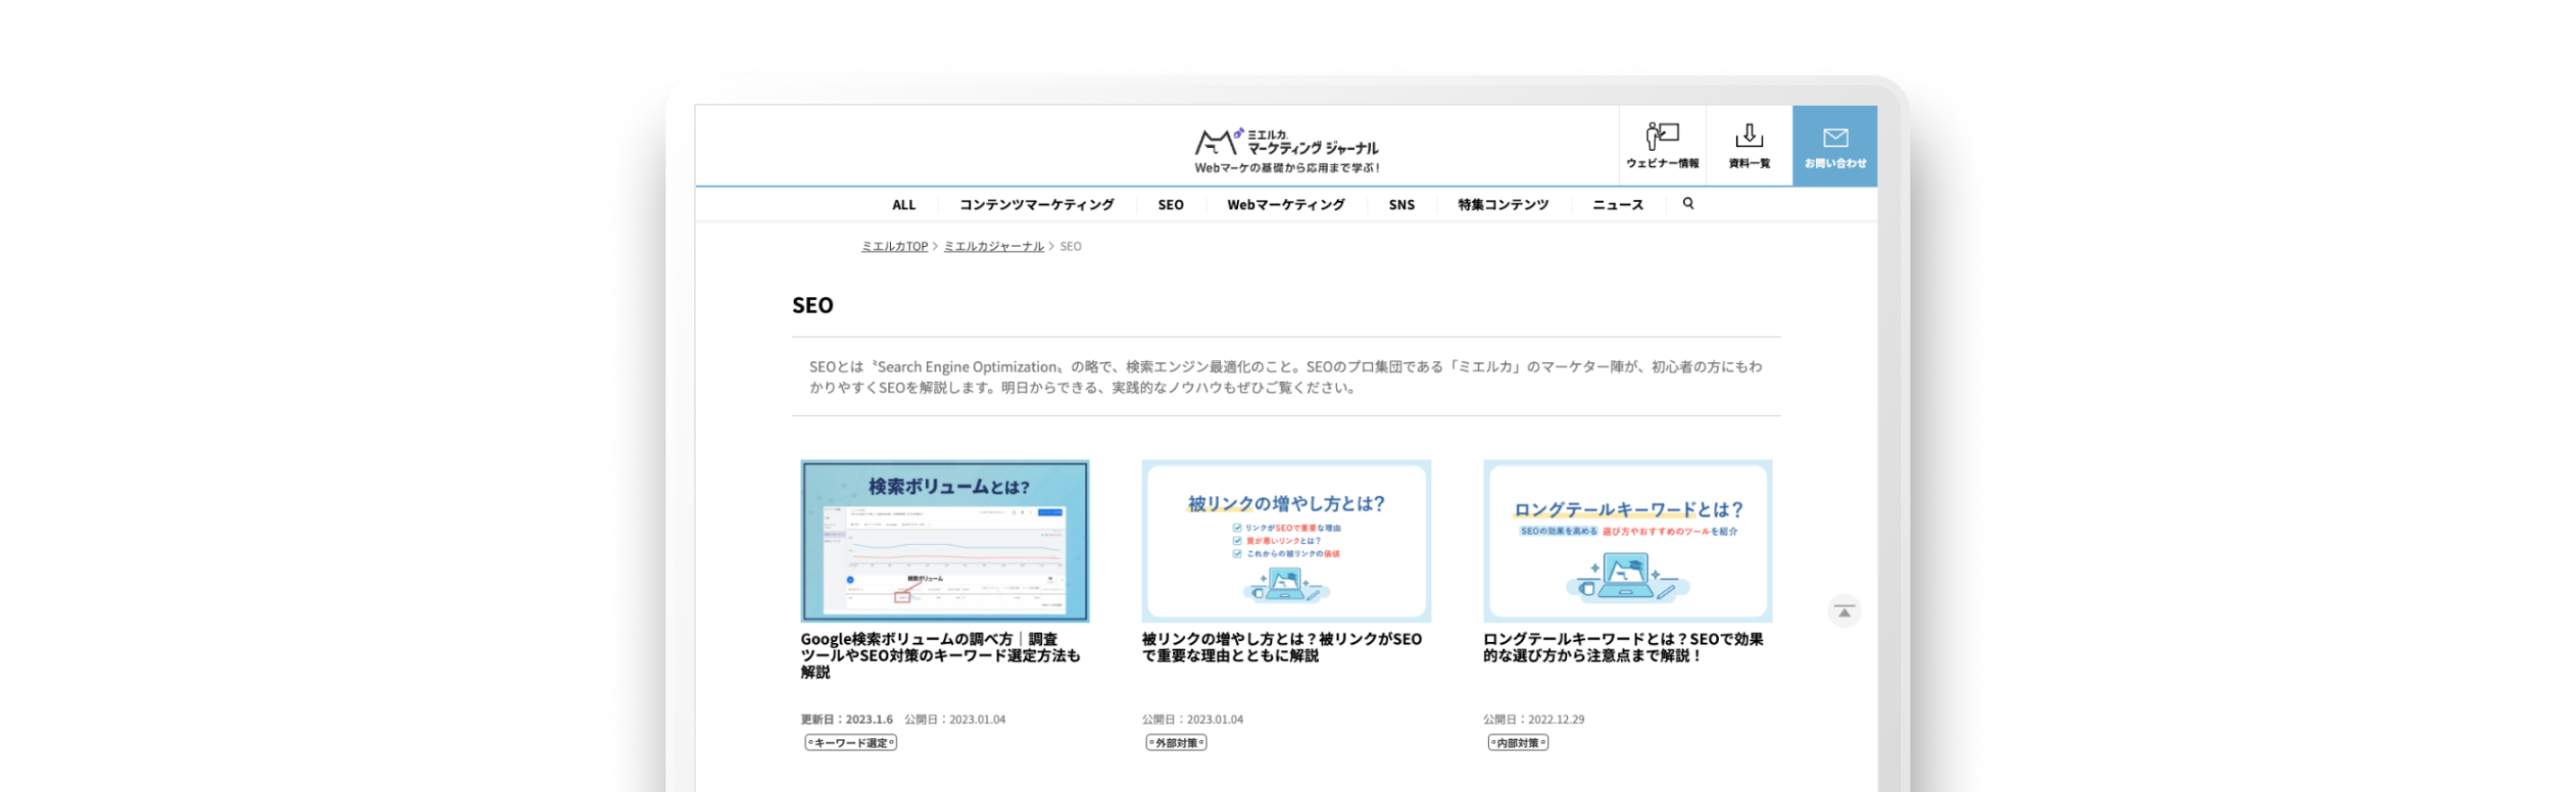This screenshot has width=2576, height=792.
Task: Open the SEO navigation menu item
Action: pos(1170,205)
